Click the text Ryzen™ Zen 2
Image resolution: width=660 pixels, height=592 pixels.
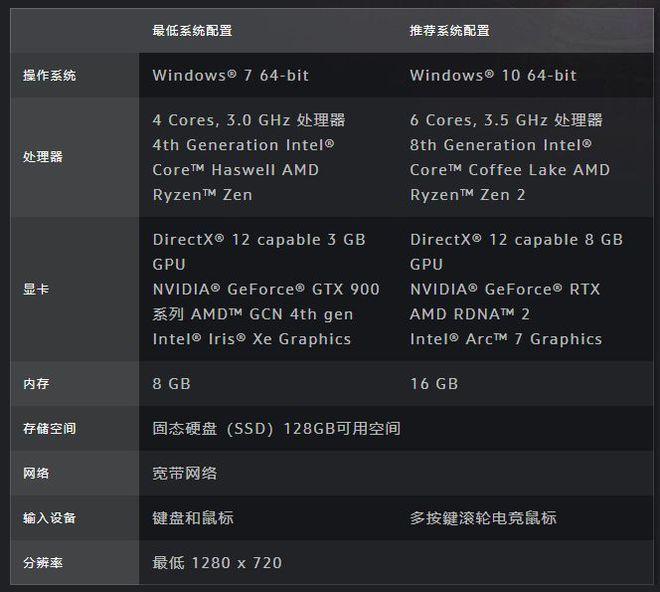pos(468,195)
